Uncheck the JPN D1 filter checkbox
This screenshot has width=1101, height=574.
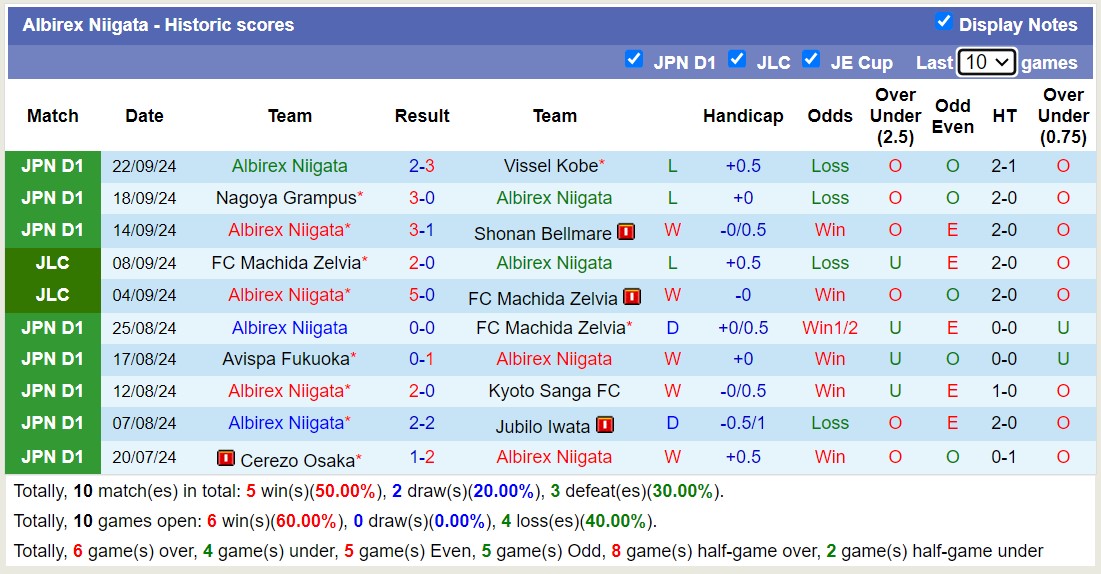634,59
